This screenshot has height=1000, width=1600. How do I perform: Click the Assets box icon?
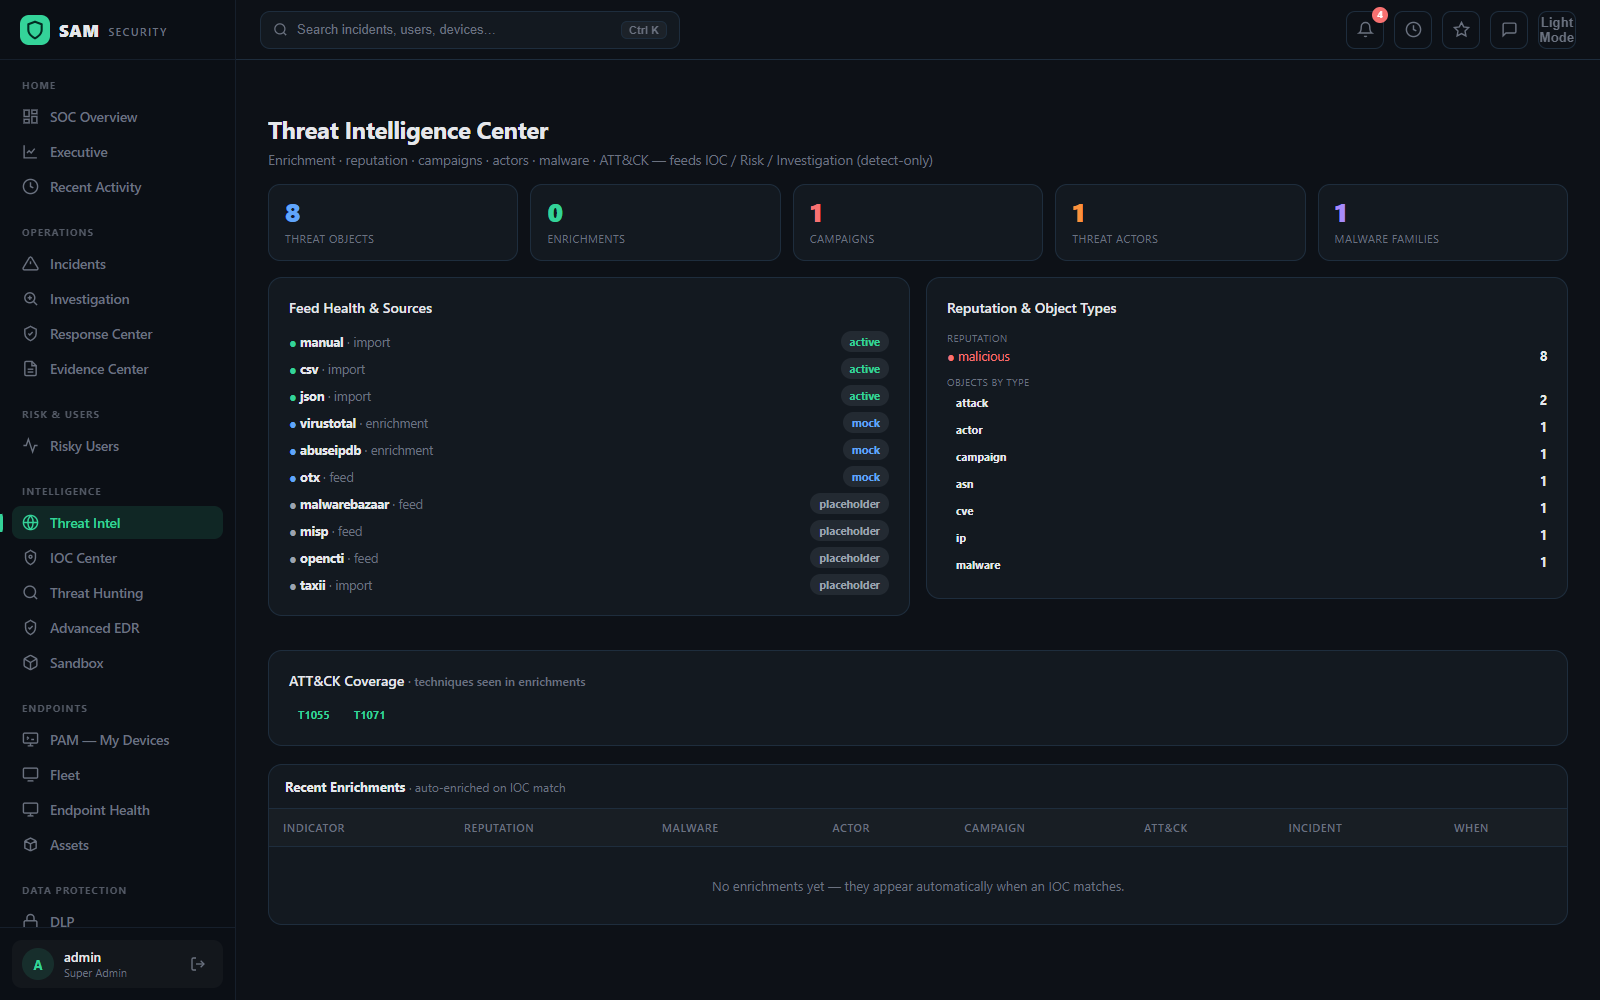(x=30, y=845)
